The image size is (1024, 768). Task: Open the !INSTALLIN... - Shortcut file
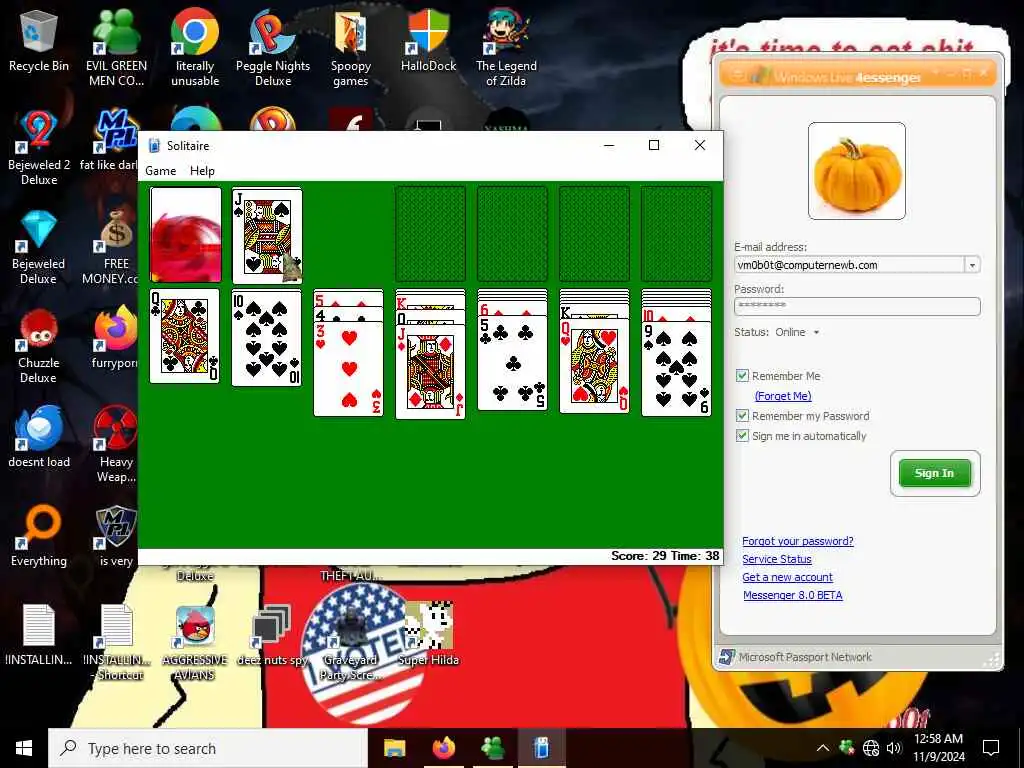click(x=118, y=643)
